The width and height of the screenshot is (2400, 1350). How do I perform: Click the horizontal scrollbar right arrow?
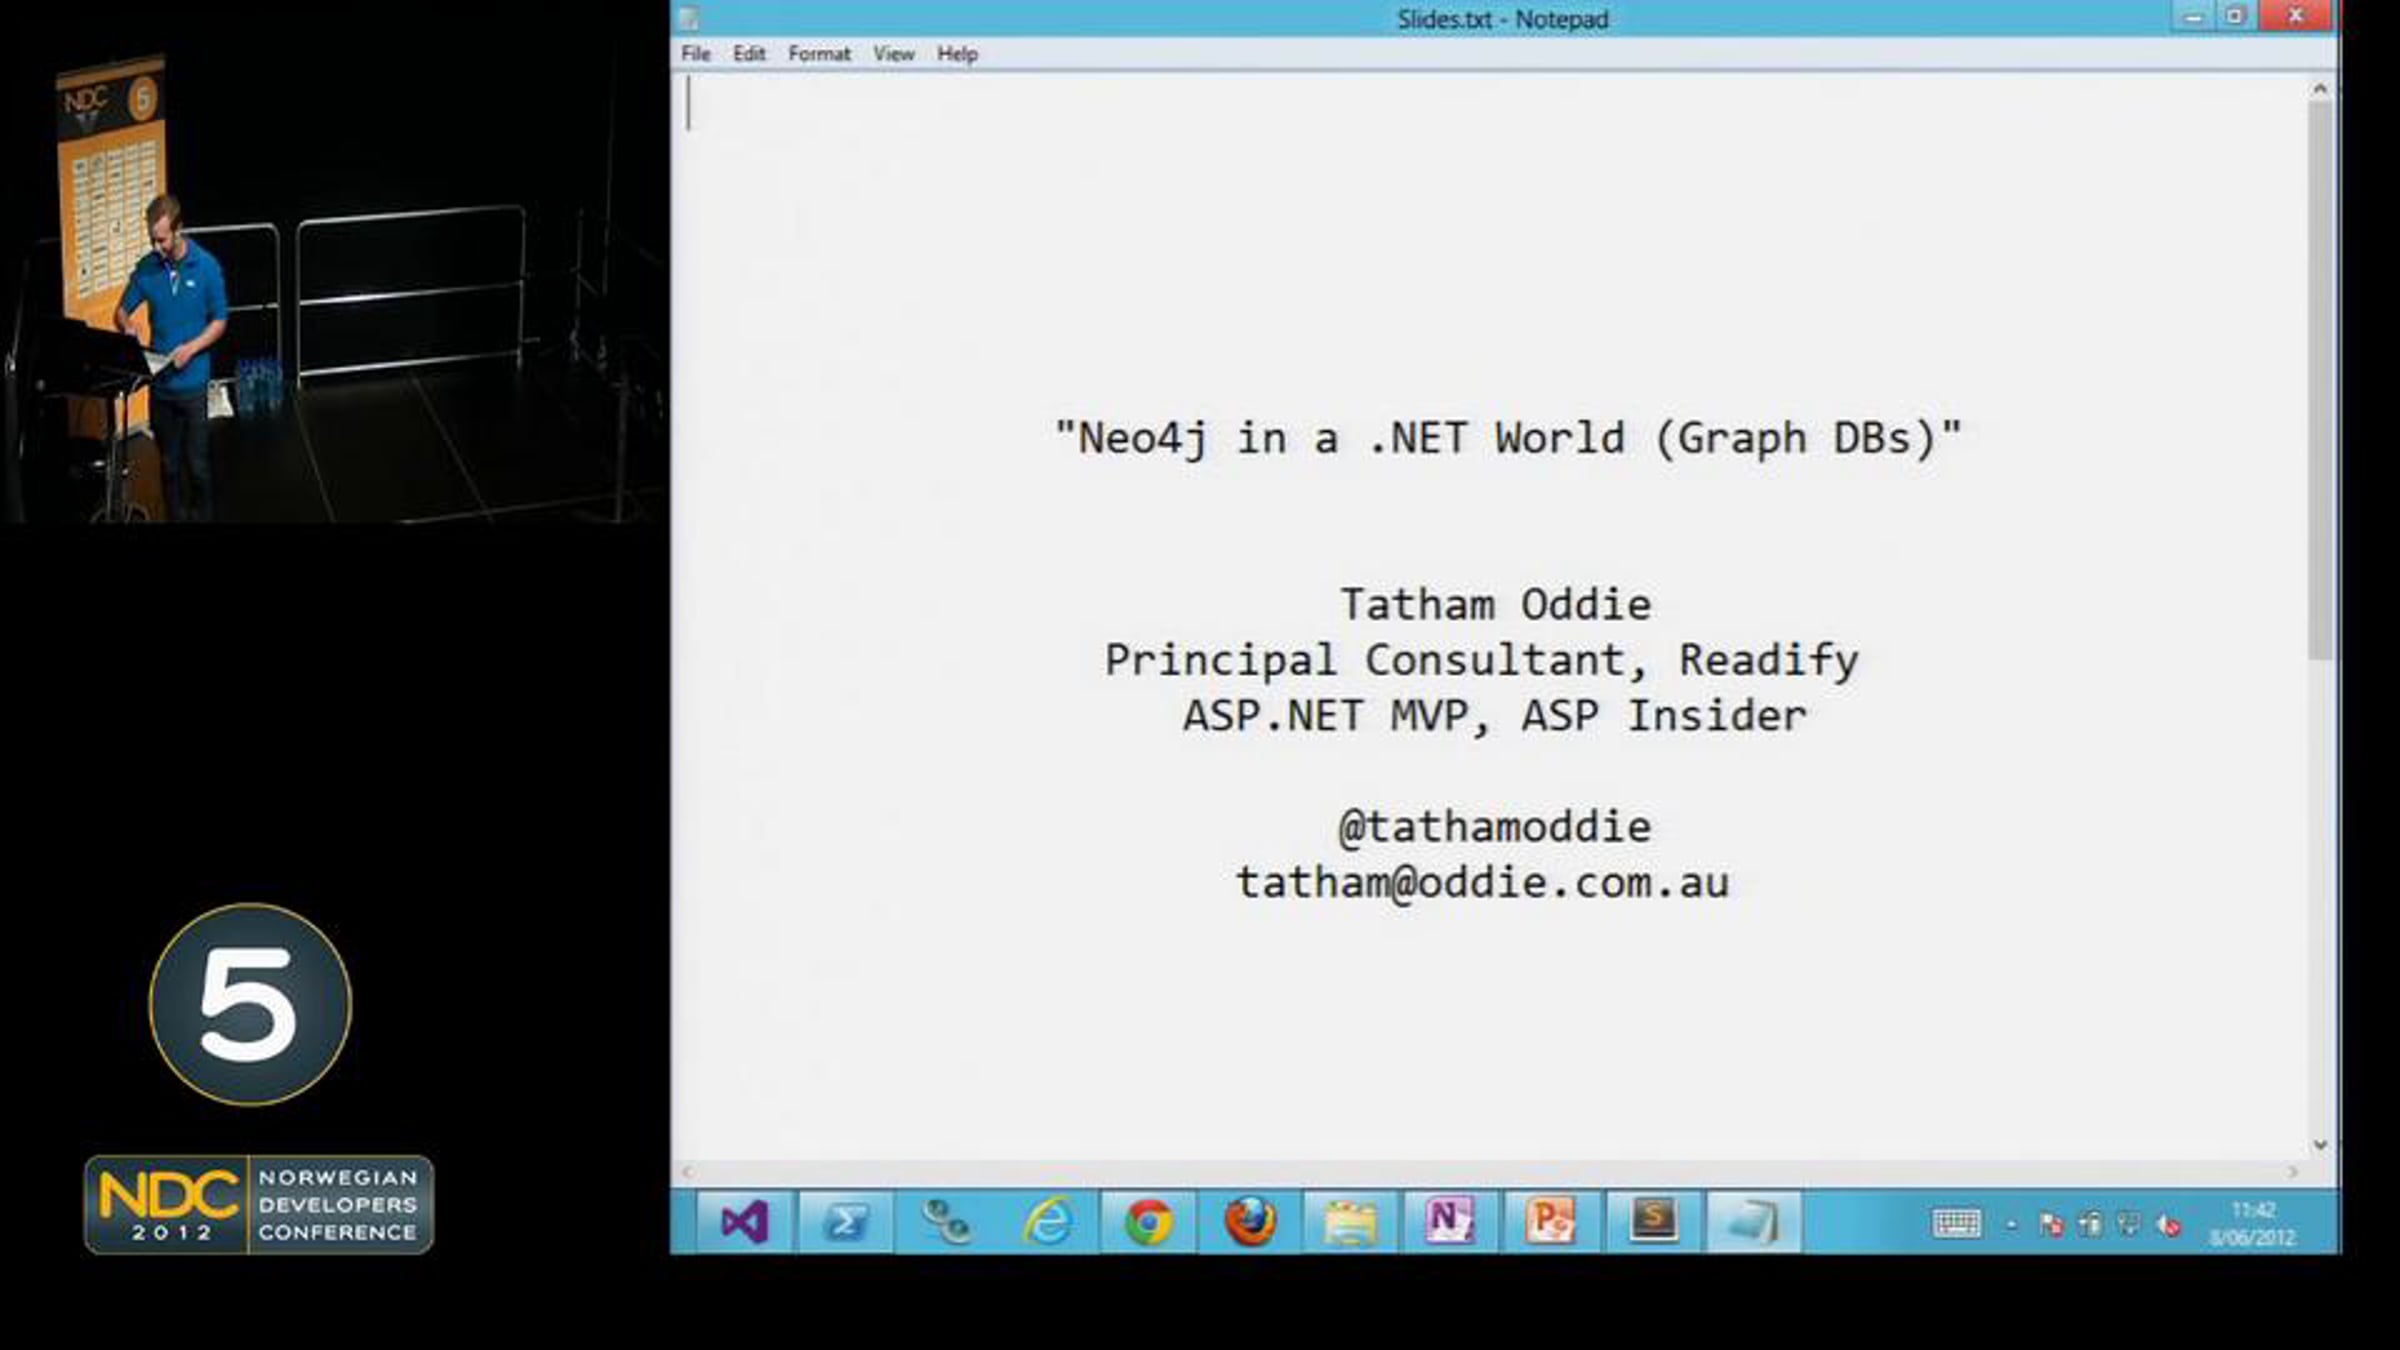(2292, 1171)
